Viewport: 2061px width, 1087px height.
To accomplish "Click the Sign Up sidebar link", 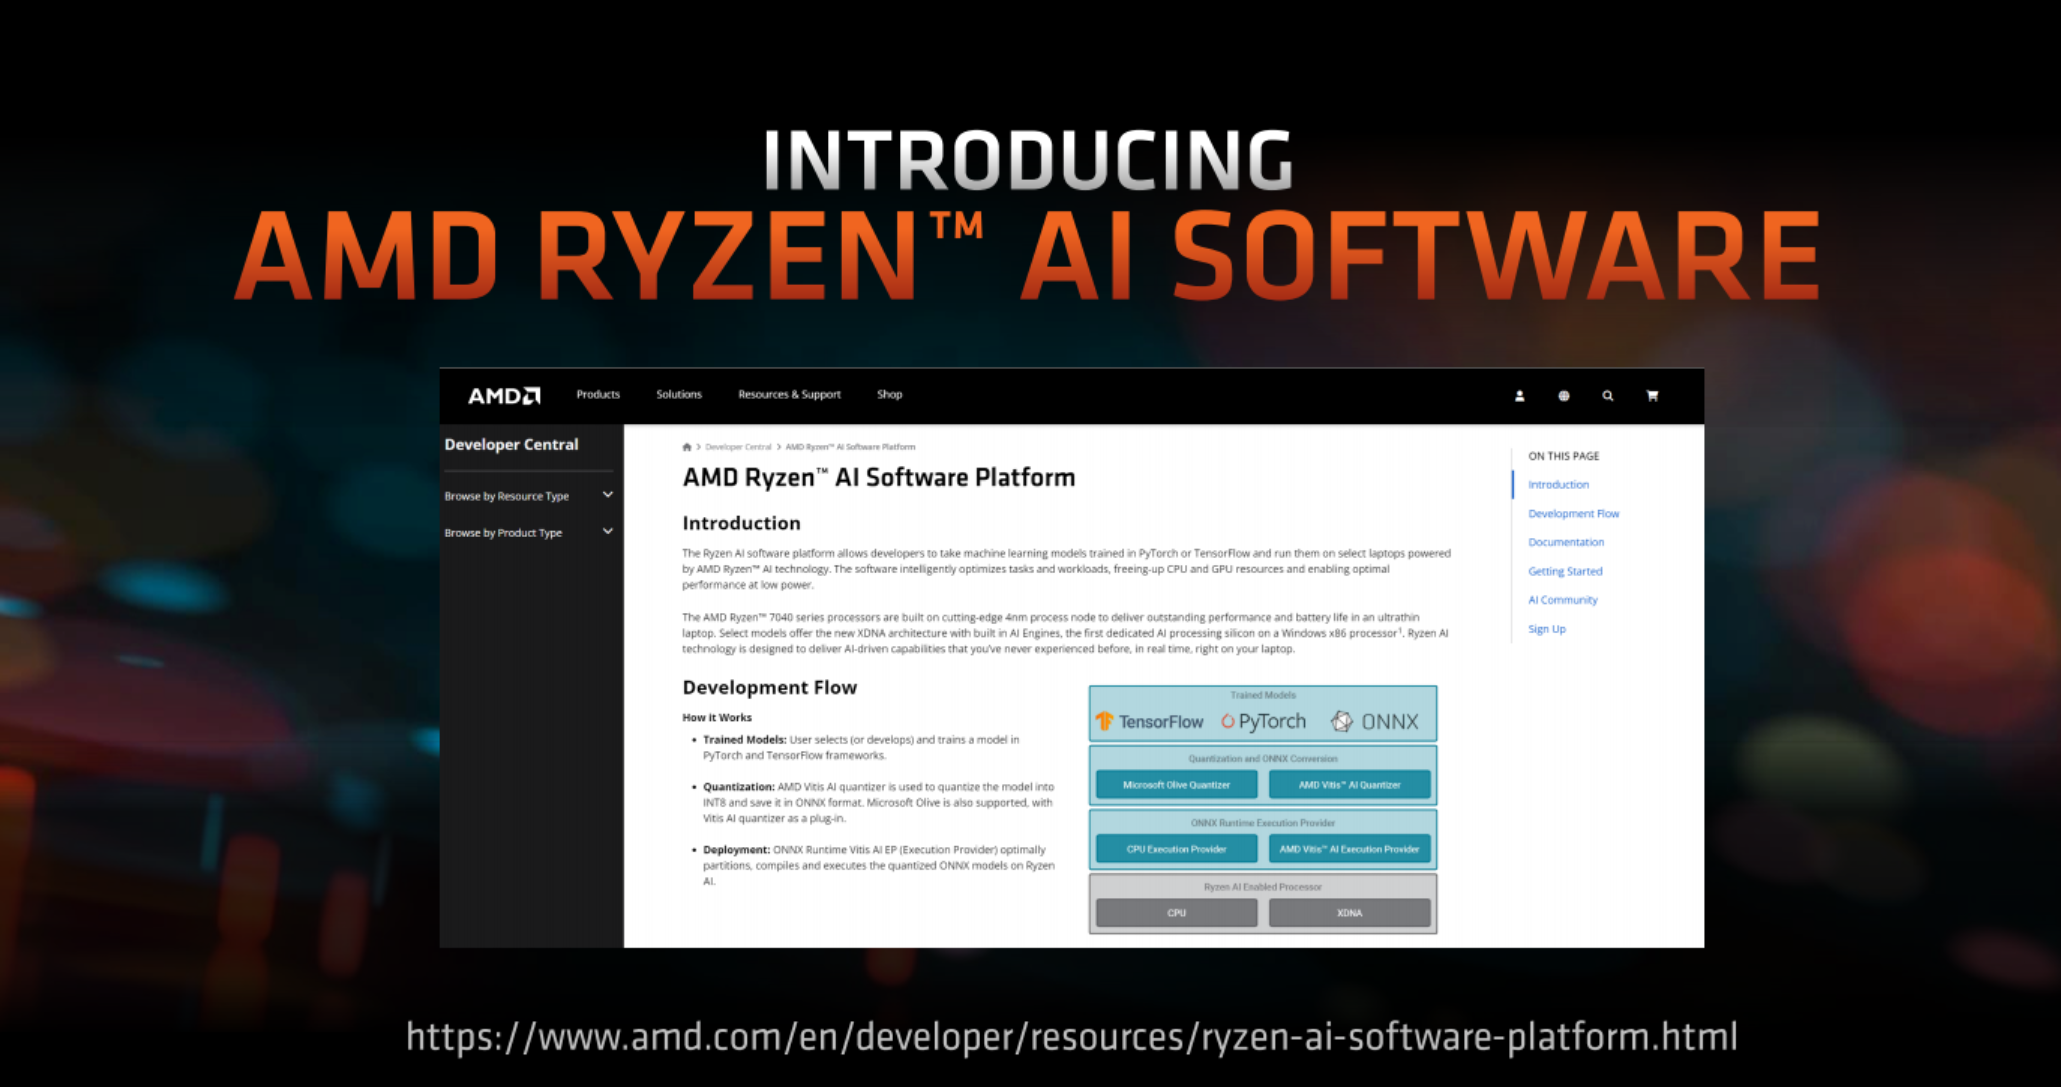I will point(1546,629).
